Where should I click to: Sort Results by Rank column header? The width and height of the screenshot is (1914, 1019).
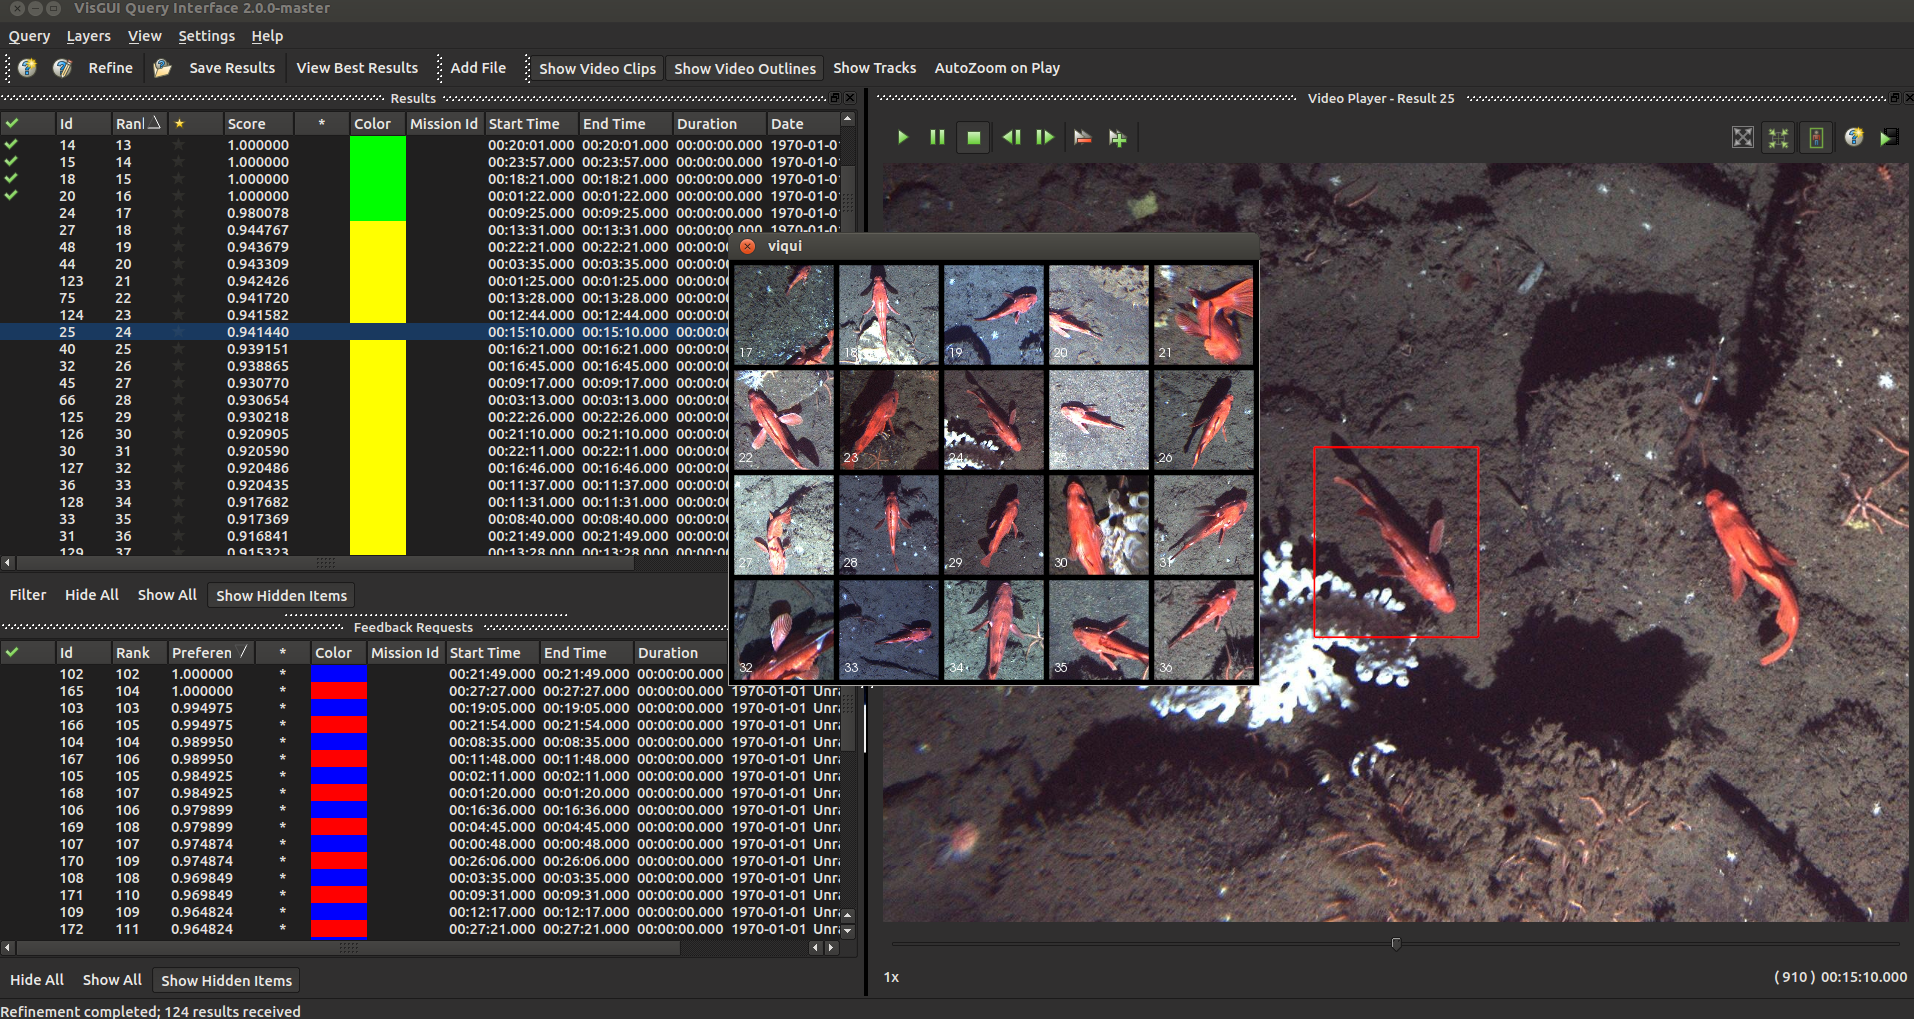pyautogui.click(x=138, y=123)
